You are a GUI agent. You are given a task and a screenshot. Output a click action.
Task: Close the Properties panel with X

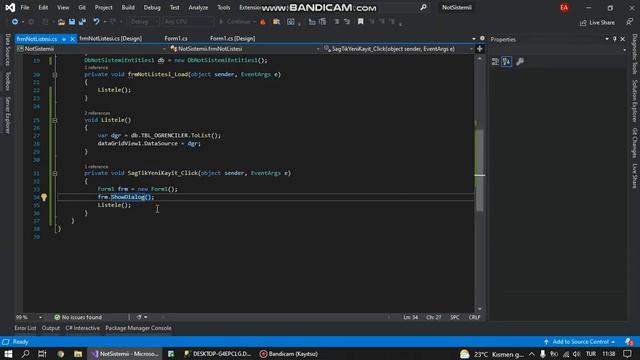pos(622,39)
